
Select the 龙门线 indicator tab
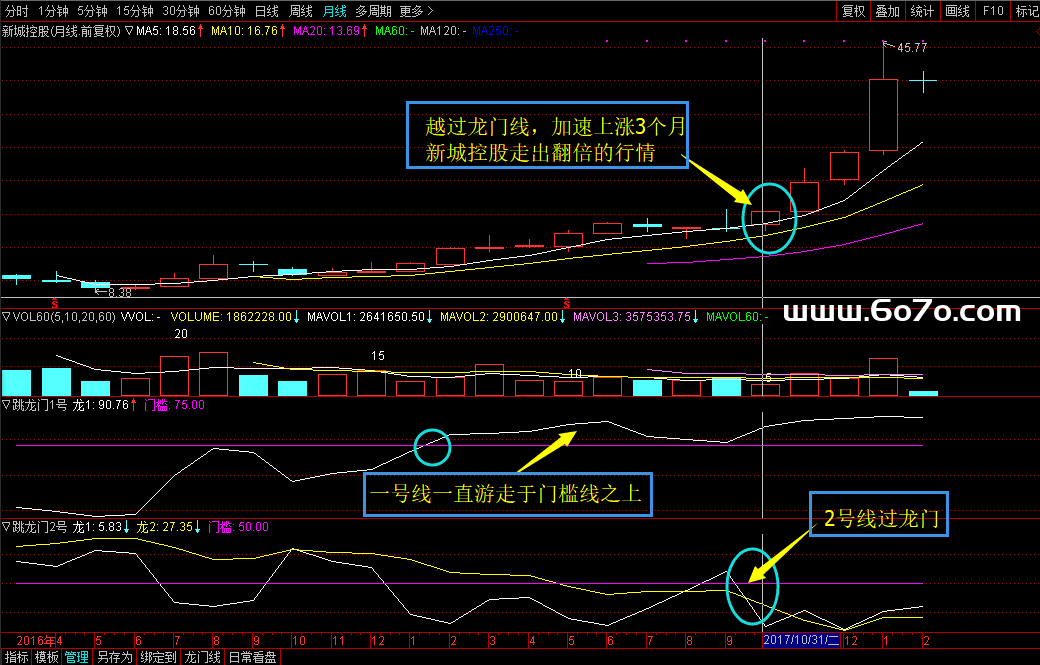(202, 657)
